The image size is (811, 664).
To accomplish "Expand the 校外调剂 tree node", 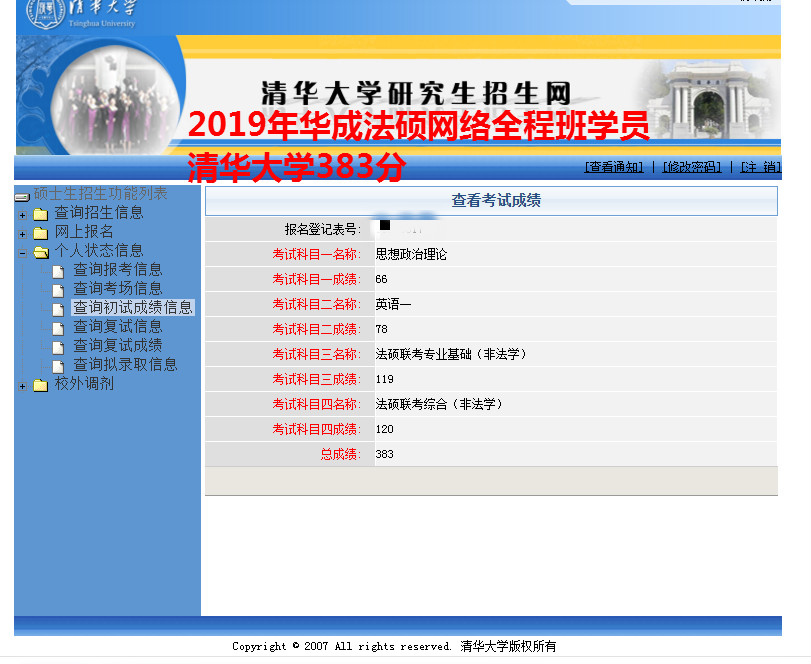I will tap(22, 386).
